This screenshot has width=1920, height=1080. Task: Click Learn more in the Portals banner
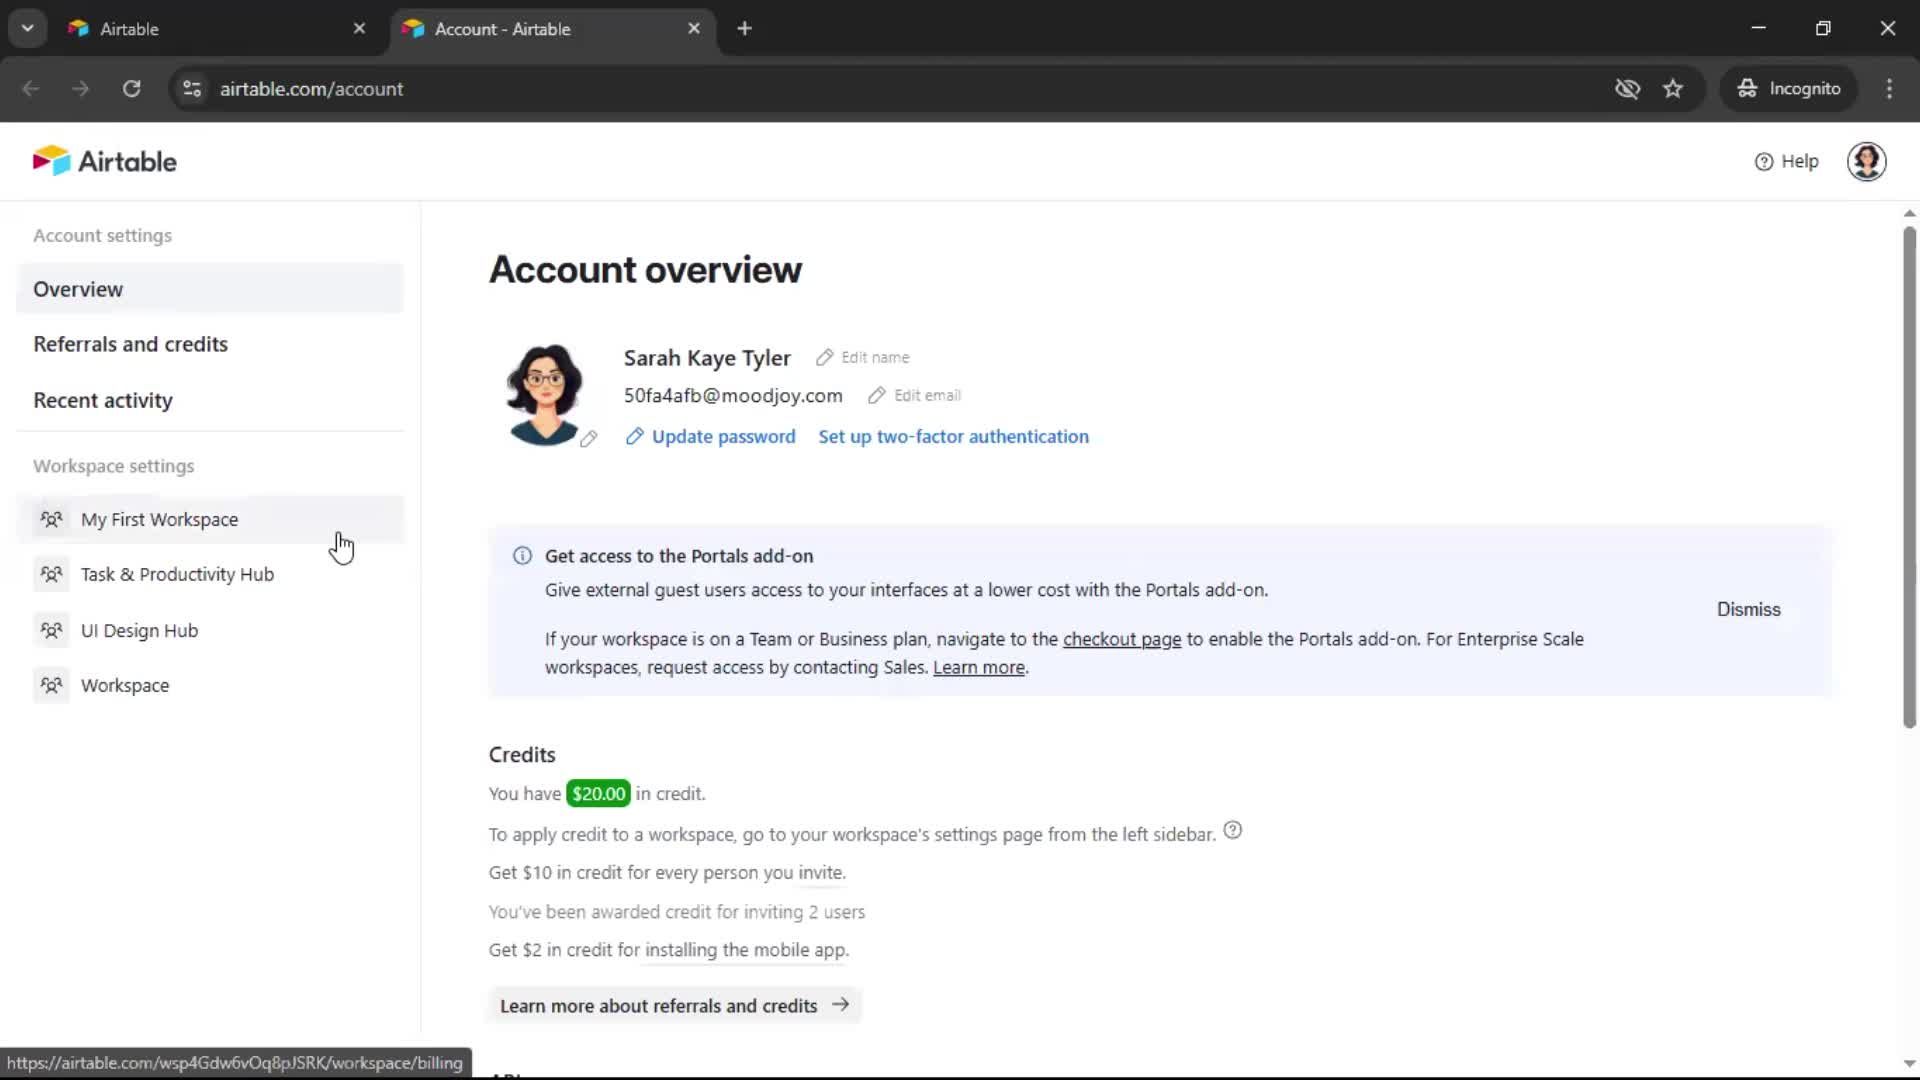point(979,667)
